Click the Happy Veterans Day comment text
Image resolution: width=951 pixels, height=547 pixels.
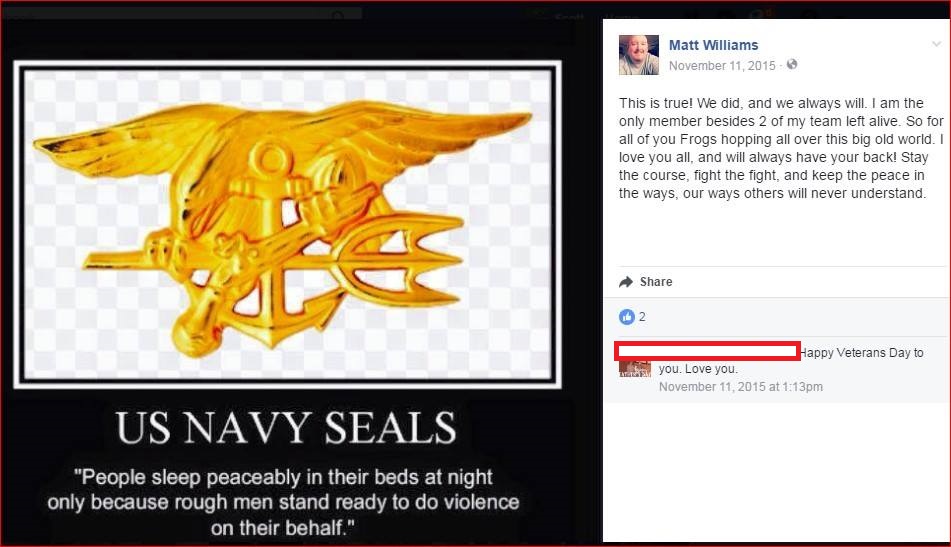click(x=791, y=360)
